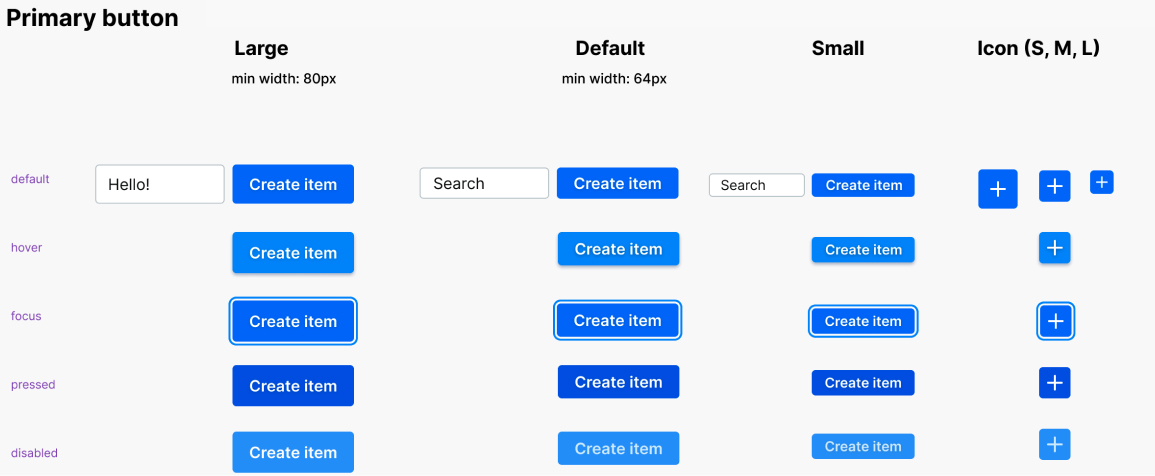Click the large default-state Create item button
The image size is (1155, 476).
[x=293, y=184]
